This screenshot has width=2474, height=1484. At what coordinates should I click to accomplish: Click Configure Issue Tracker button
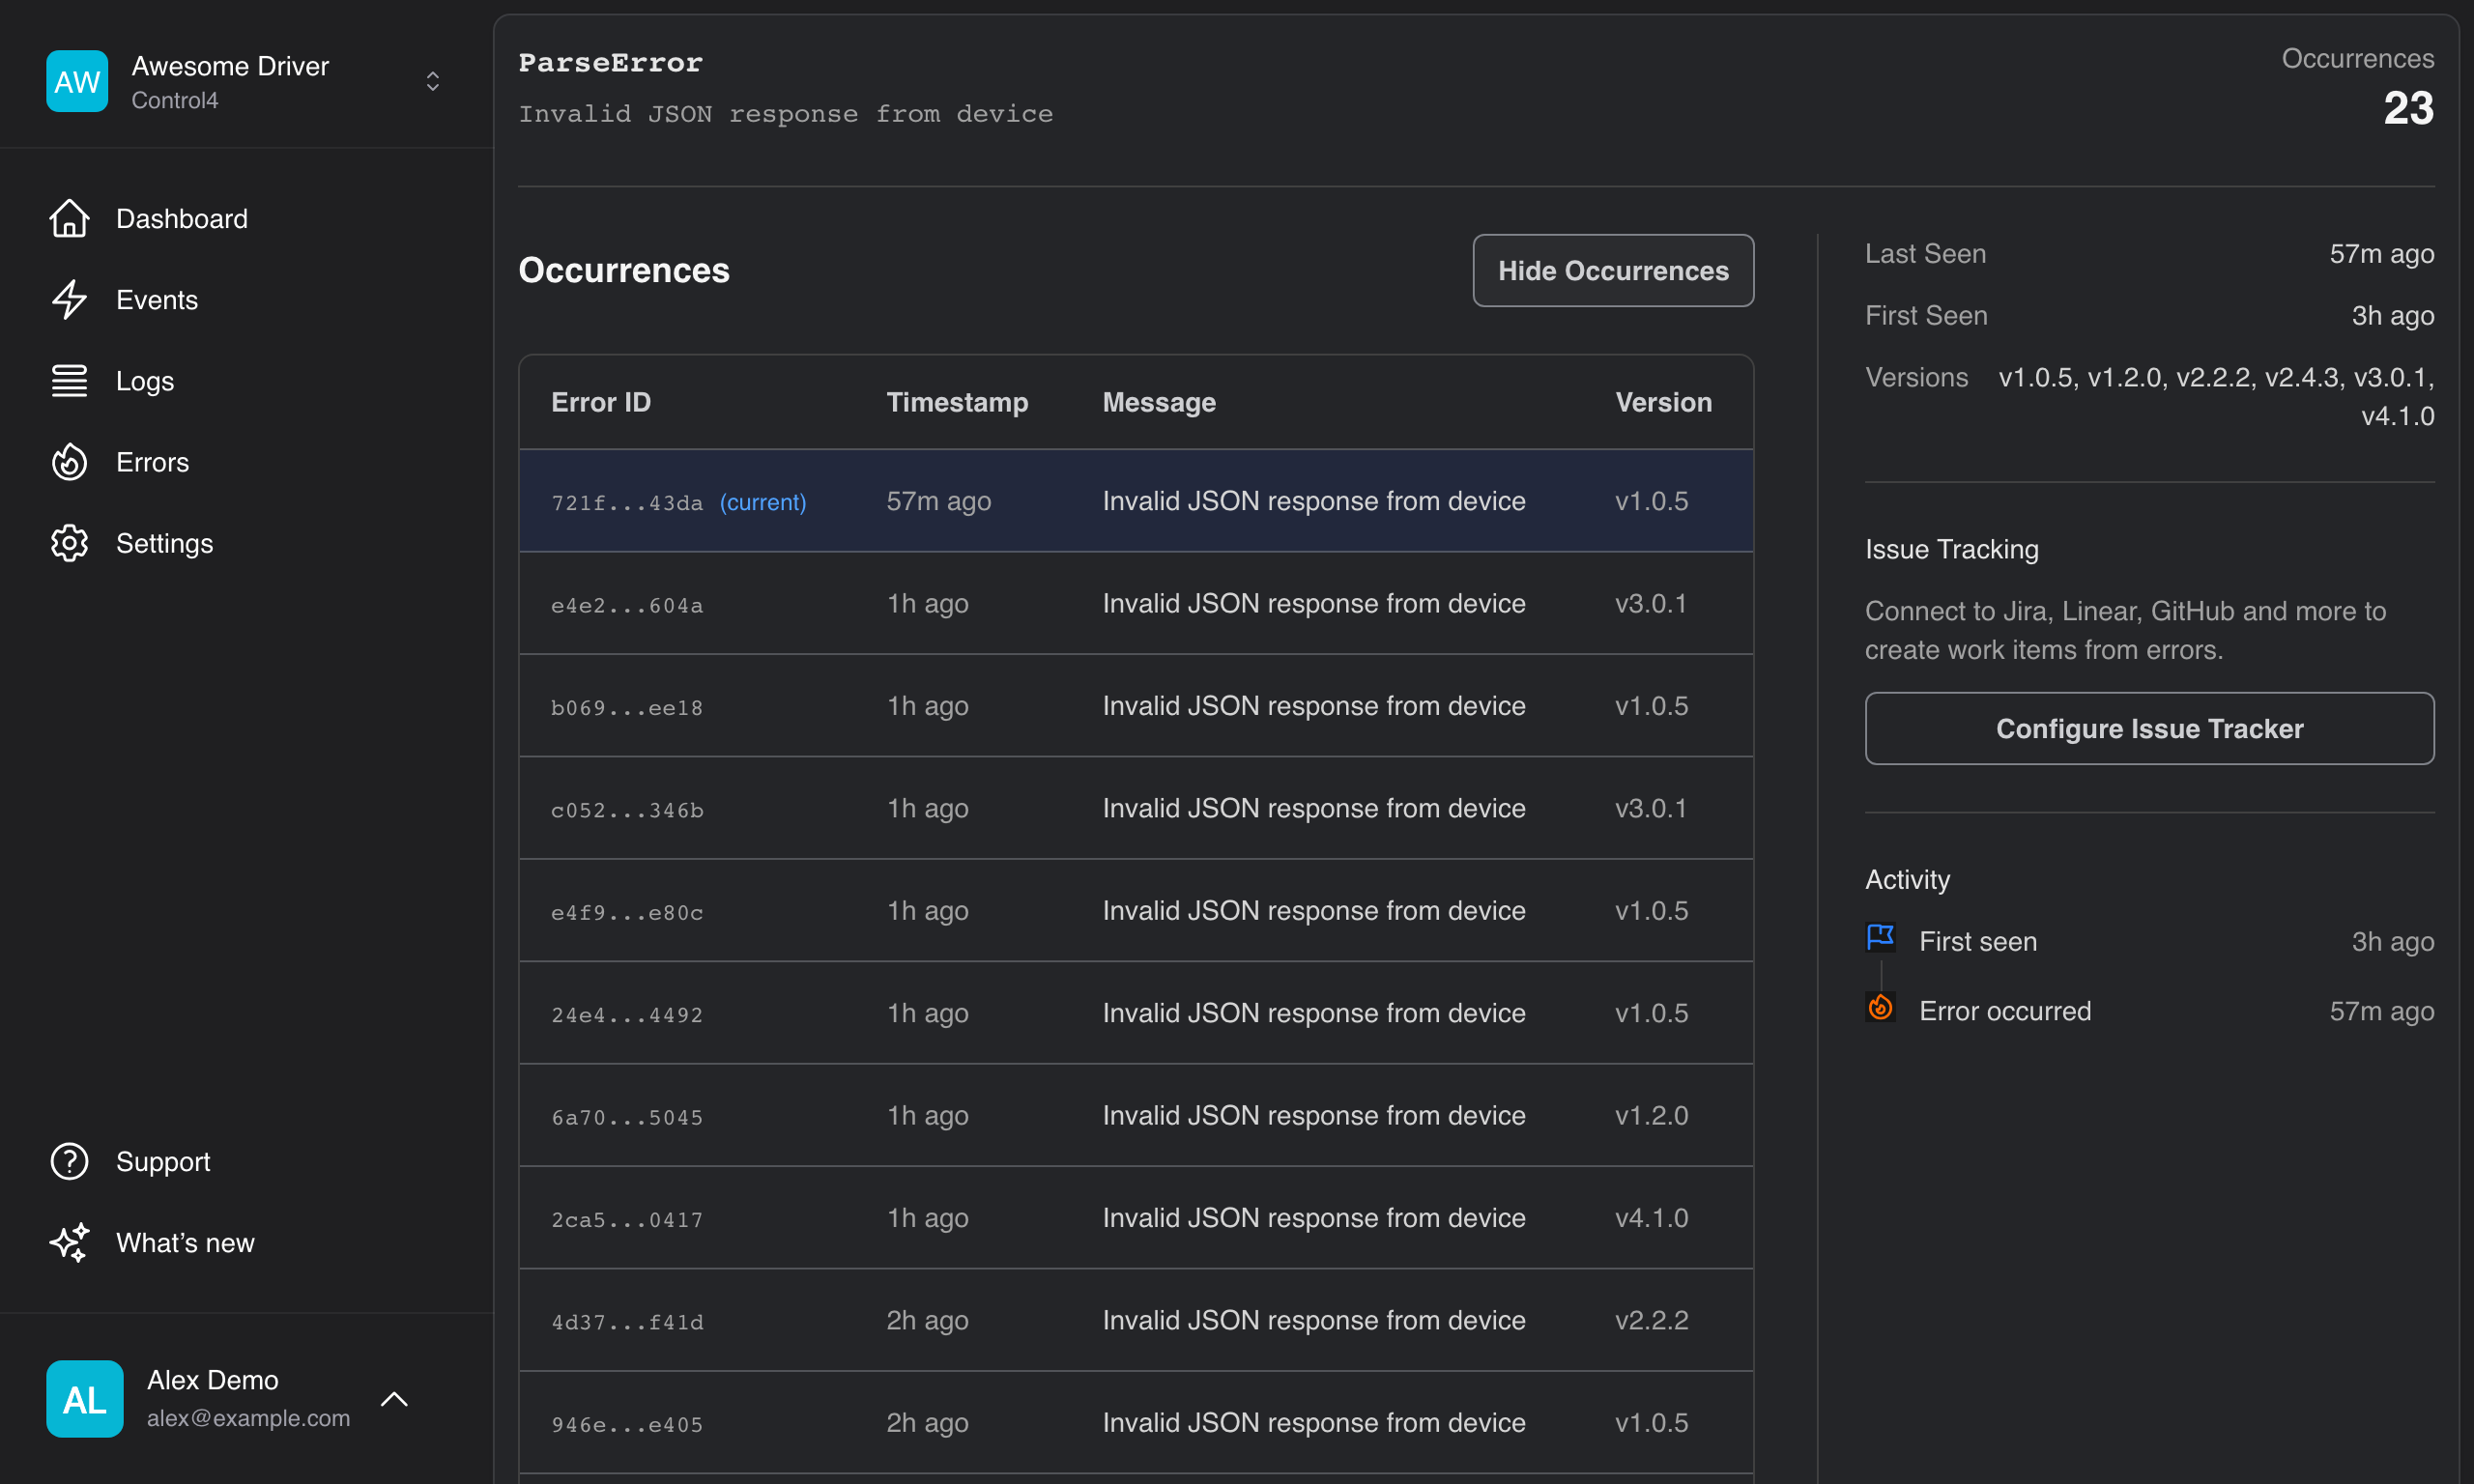pyautogui.click(x=2149, y=728)
